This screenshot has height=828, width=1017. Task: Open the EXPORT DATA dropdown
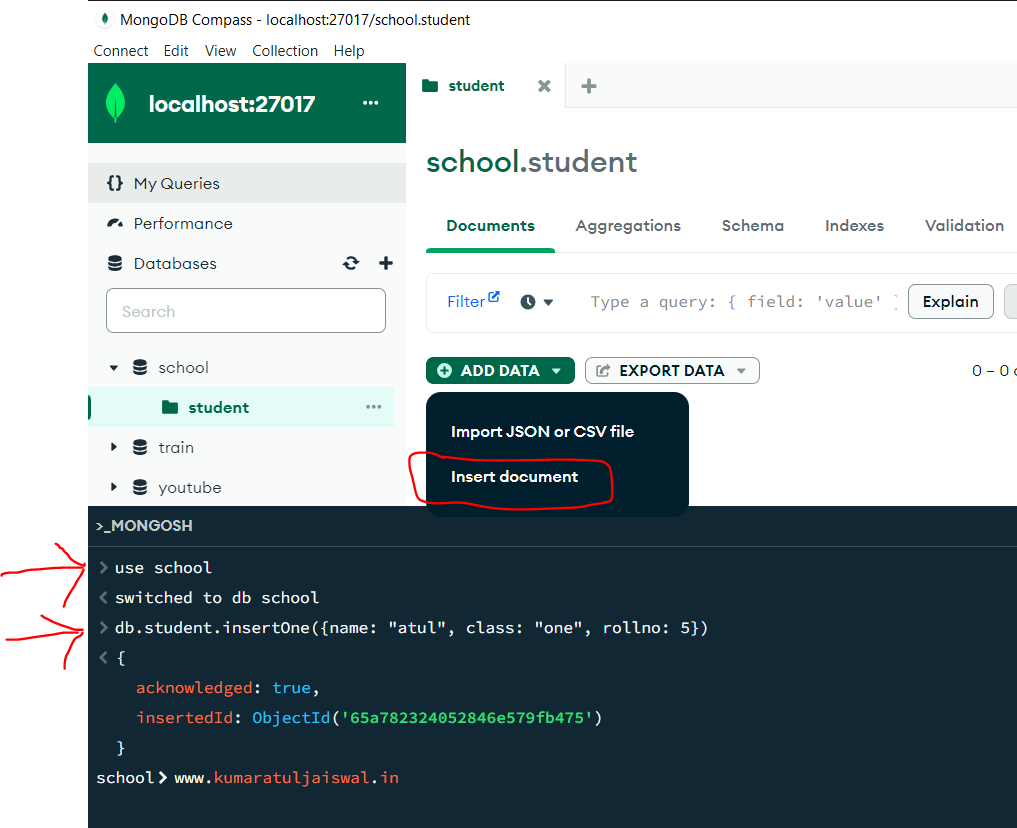(672, 370)
